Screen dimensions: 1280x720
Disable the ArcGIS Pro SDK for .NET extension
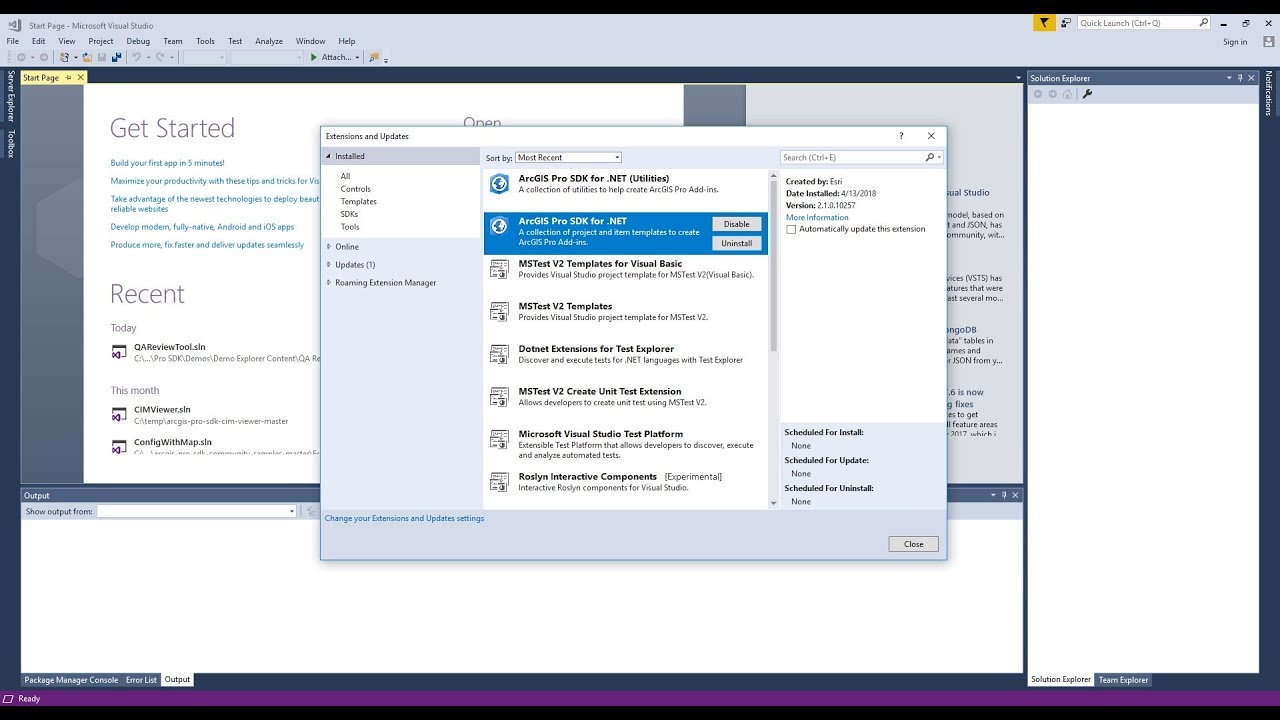pos(737,224)
